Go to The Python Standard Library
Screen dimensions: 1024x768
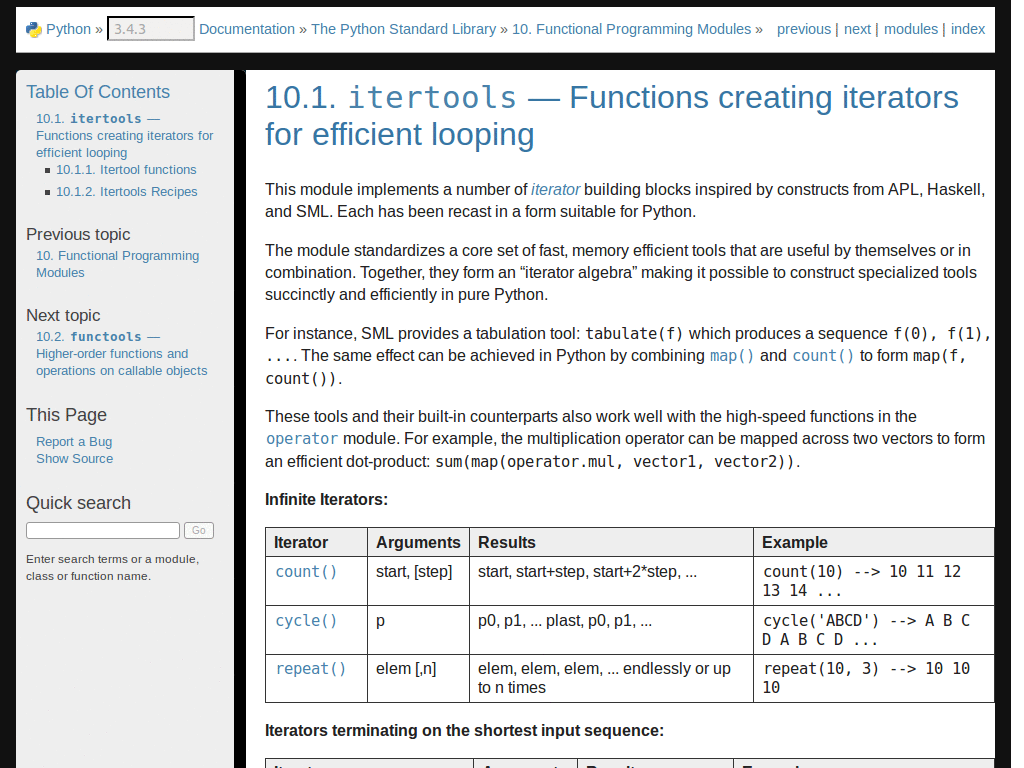pos(403,29)
